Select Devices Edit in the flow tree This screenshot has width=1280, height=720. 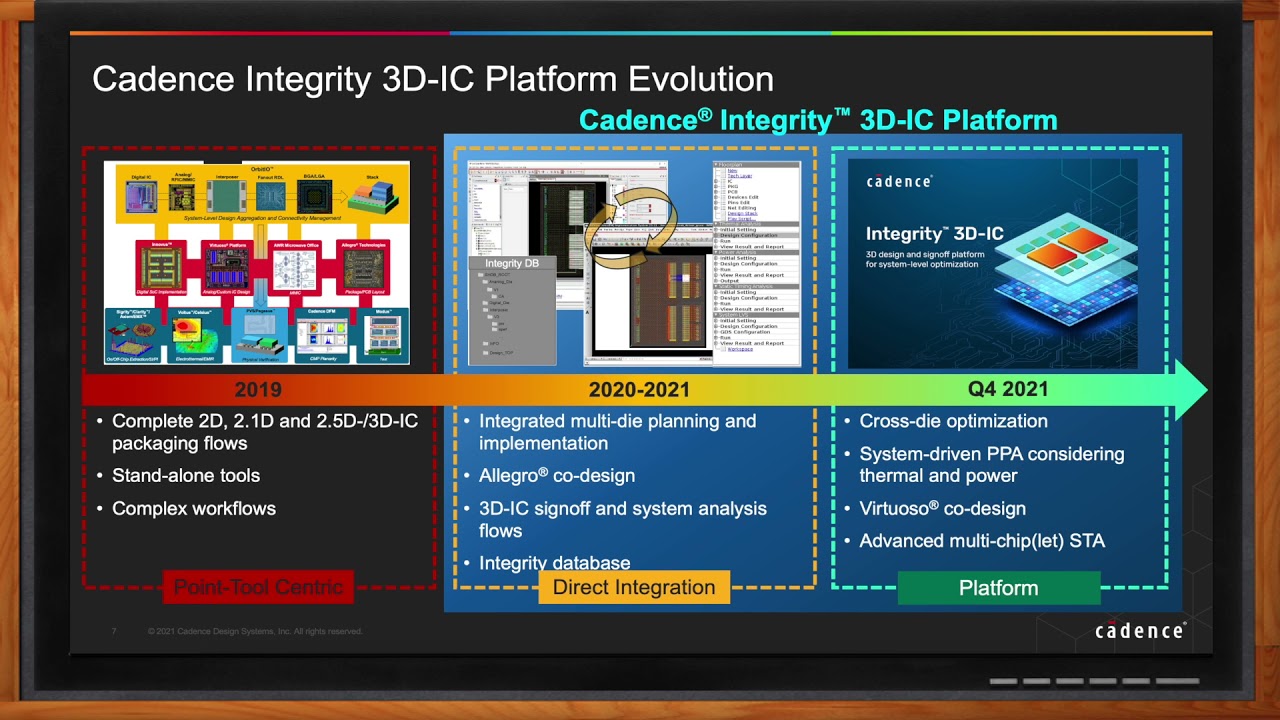pos(743,197)
